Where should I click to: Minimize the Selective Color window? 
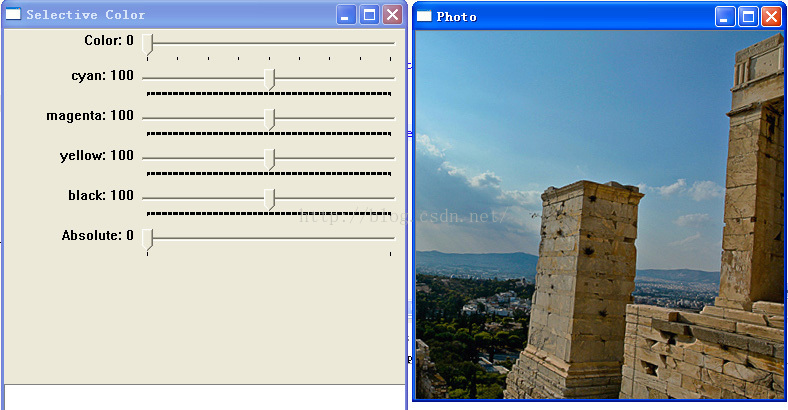(345, 15)
